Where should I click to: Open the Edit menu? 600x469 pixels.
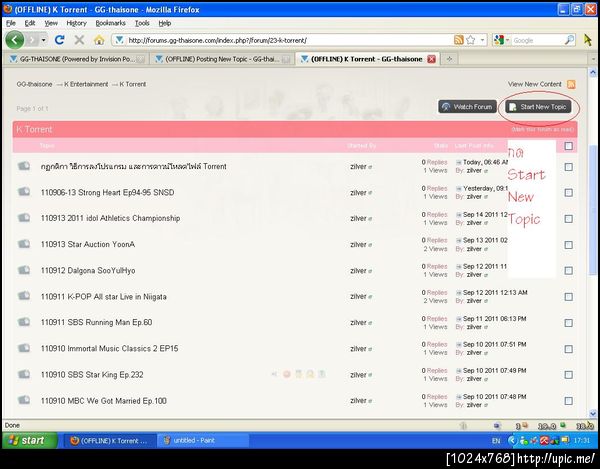click(29, 23)
